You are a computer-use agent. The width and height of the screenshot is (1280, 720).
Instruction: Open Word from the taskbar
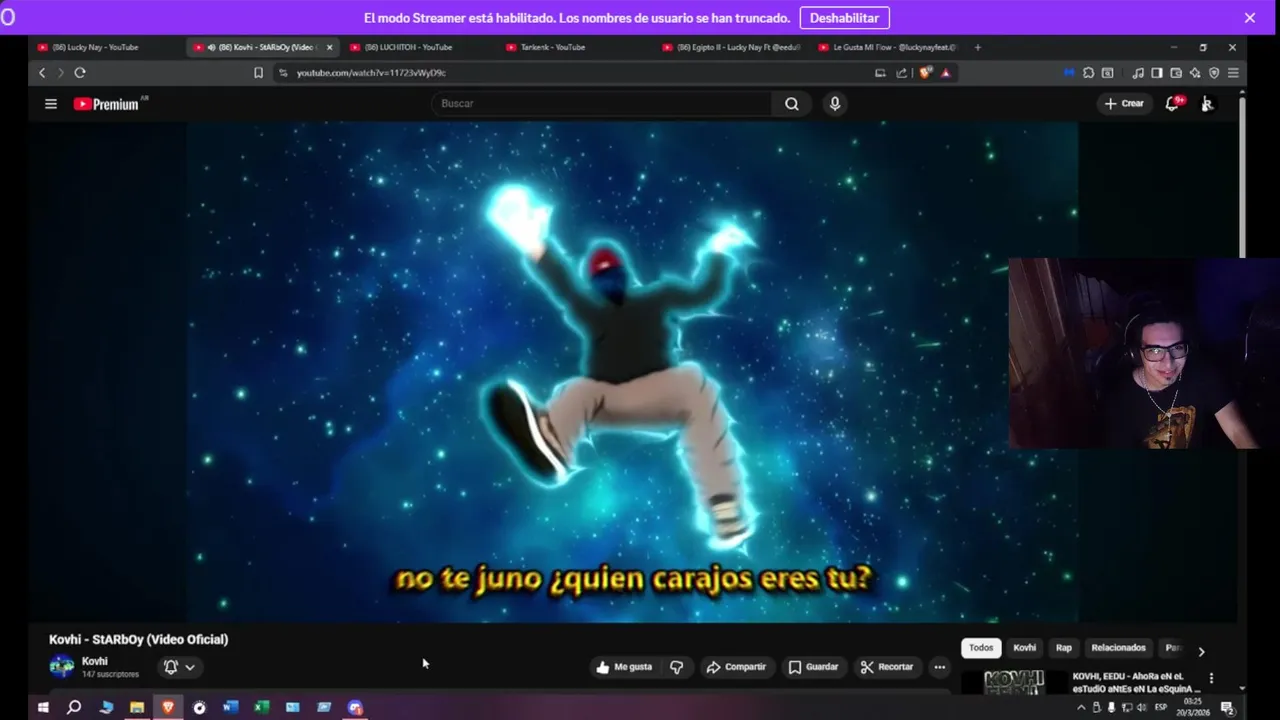230,707
